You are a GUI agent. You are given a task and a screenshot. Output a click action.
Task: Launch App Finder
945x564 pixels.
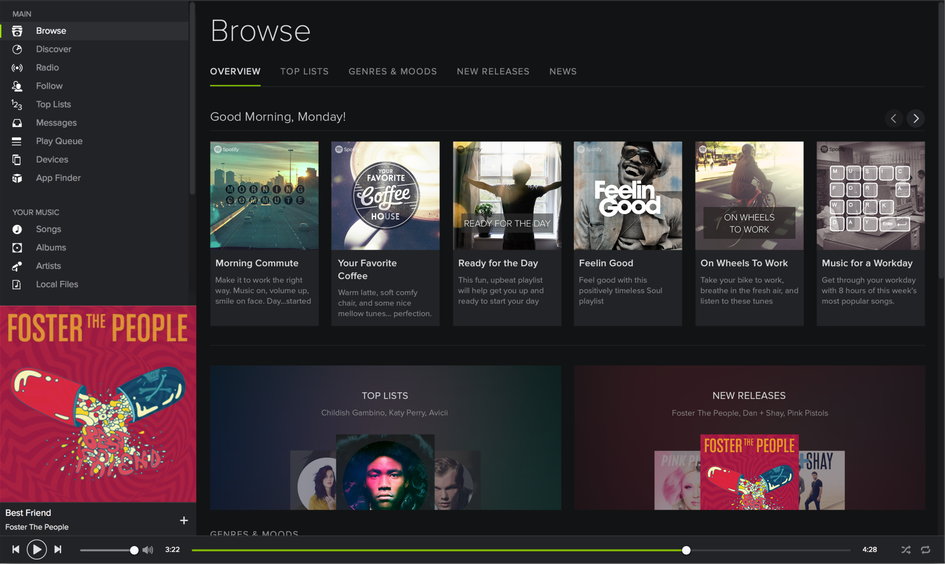click(x=58, y=178)
